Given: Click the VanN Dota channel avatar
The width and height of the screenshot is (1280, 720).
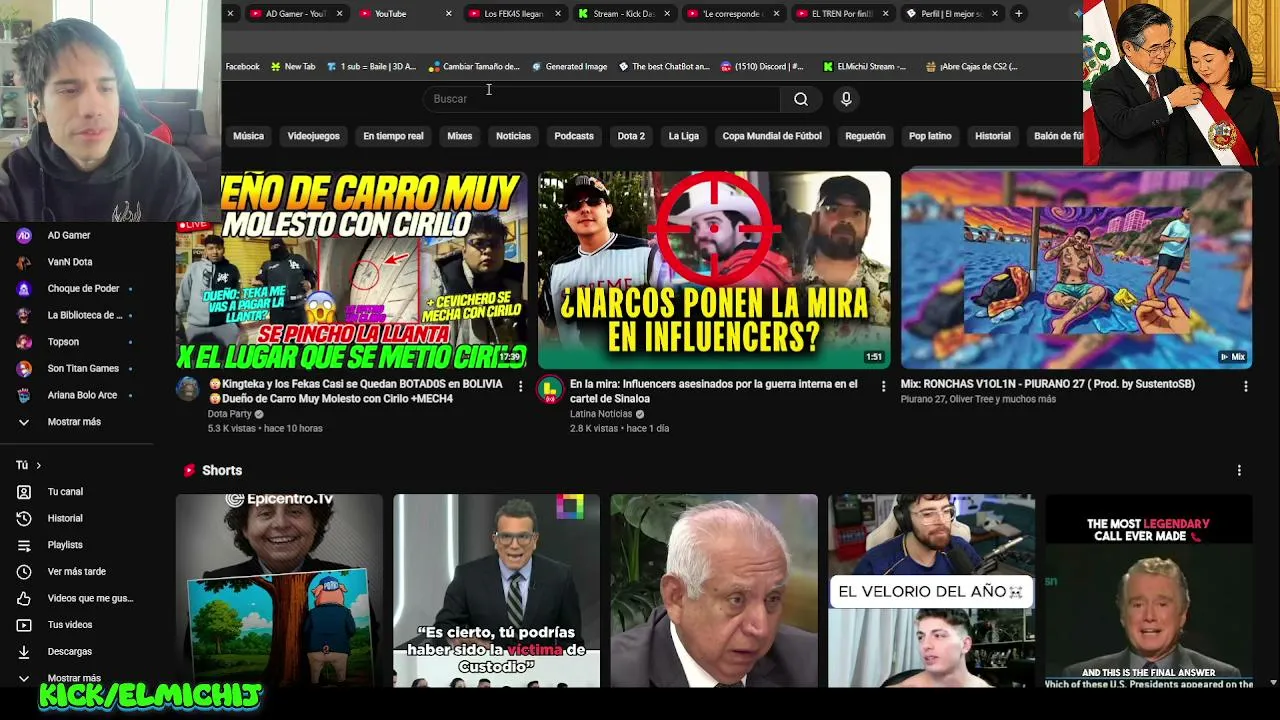Looking at the screenshot, I should coord(24,262).
